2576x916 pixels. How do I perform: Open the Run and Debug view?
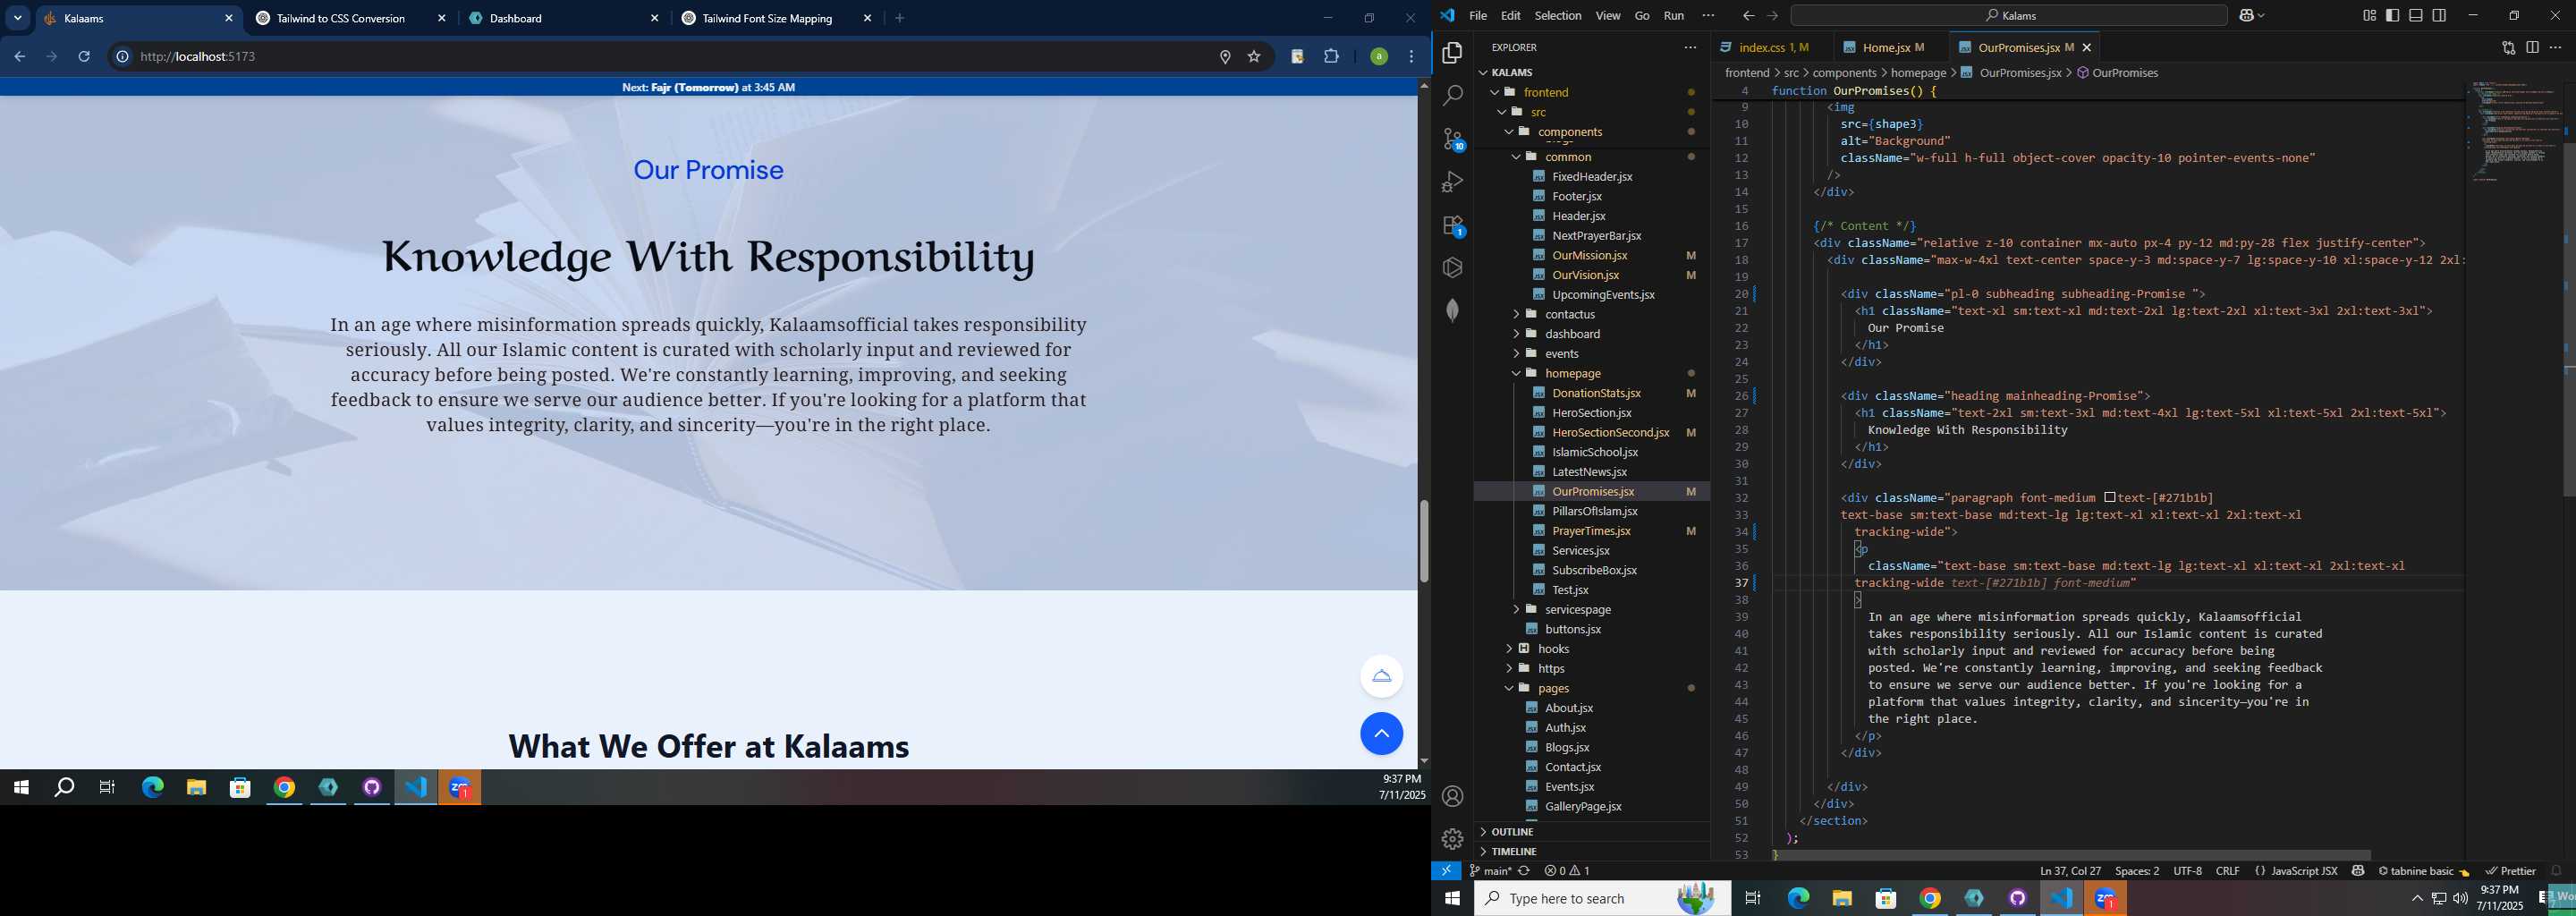point(1452,182)
